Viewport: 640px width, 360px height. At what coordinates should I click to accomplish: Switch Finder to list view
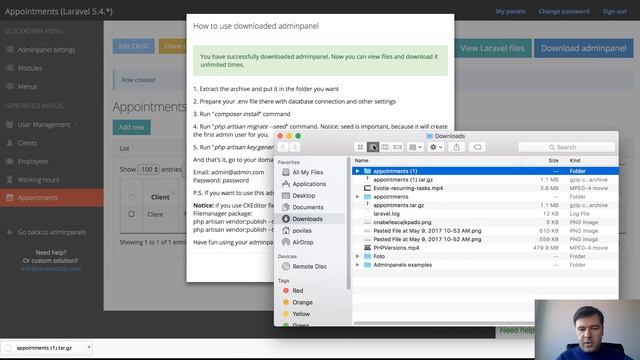pos(373,147)
